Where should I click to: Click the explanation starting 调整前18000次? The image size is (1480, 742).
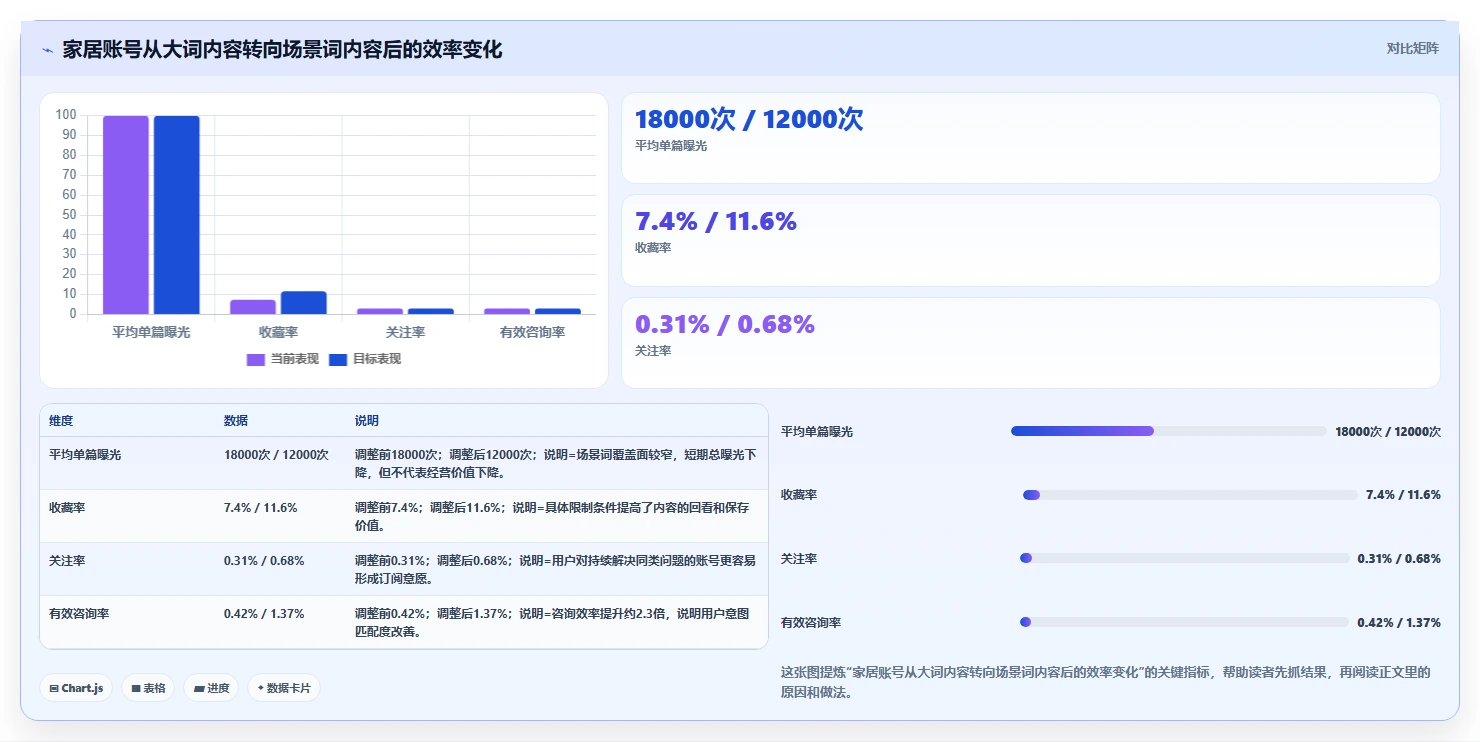click(x=555, y=463)
